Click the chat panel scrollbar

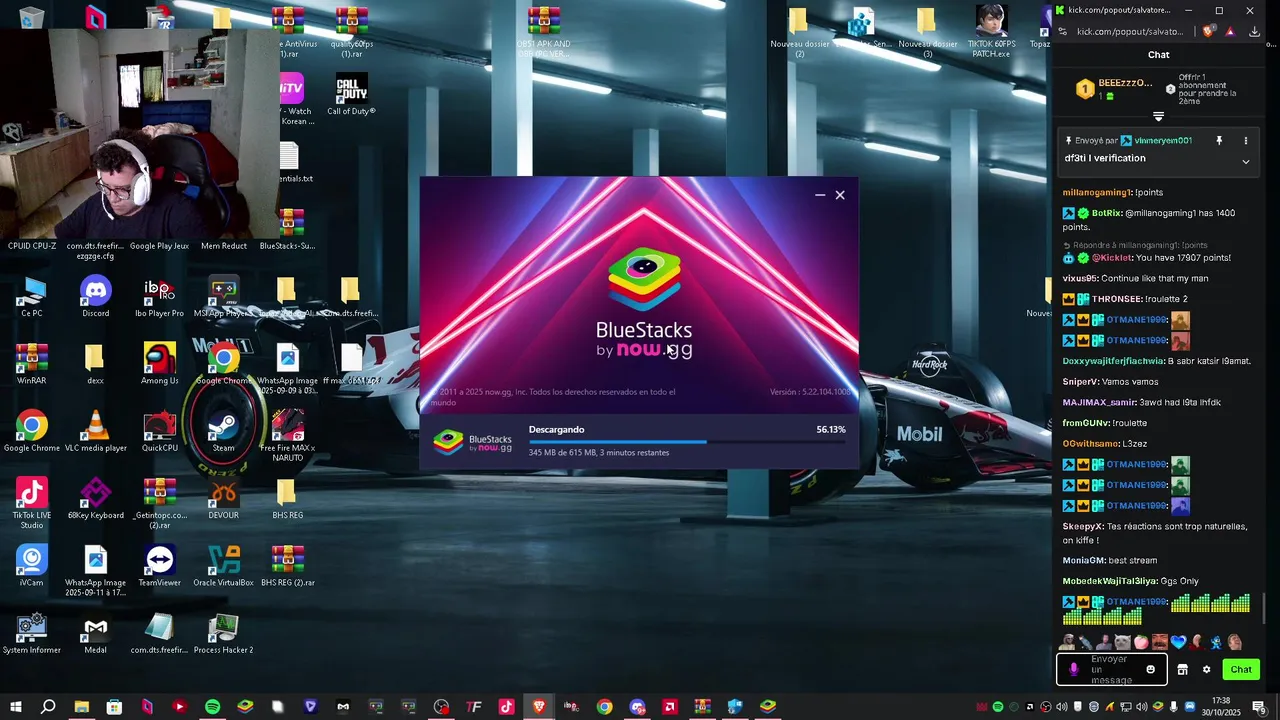pos(1264,606)
